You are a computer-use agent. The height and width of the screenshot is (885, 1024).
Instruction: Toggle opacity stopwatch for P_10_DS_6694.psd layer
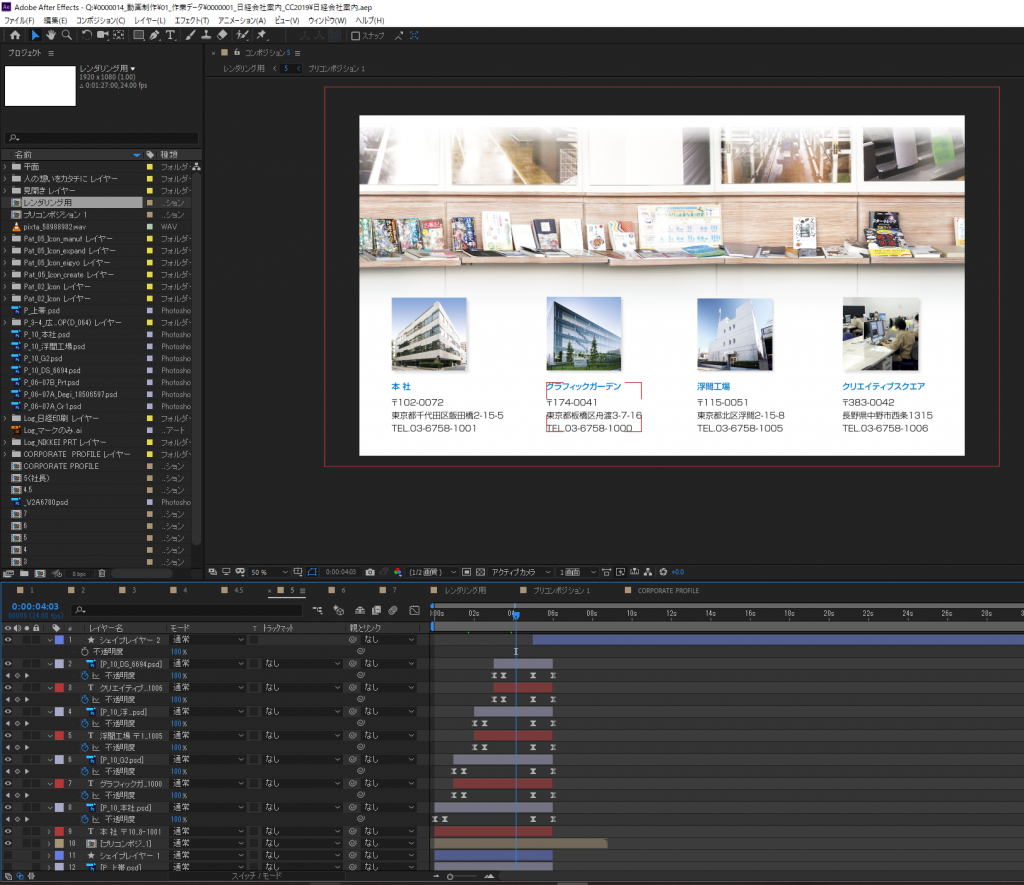[84, 675]
